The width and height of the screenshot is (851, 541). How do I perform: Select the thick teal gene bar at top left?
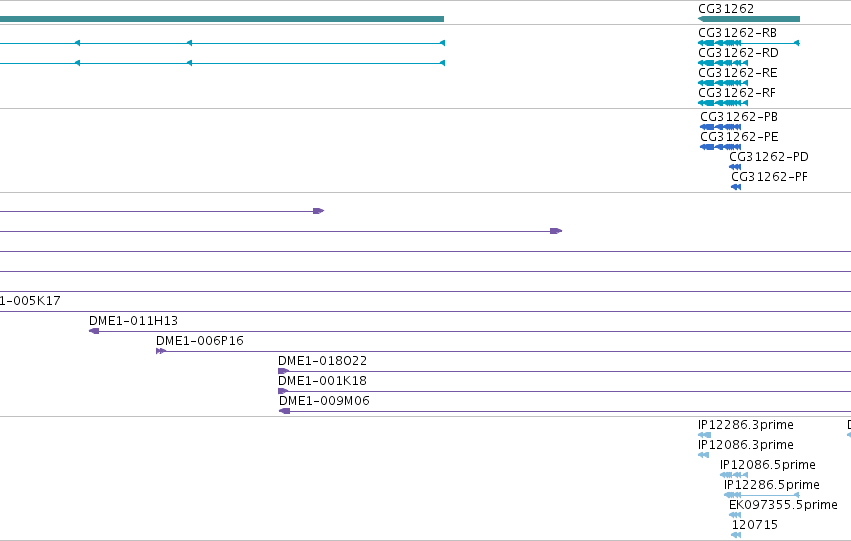222,19
